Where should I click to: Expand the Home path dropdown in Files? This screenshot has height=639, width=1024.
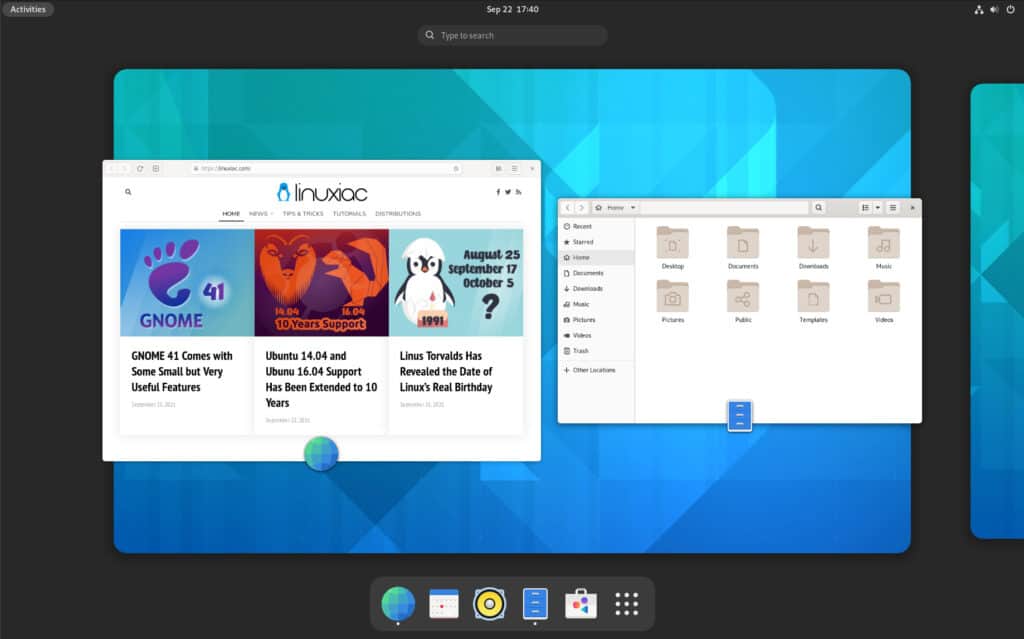pyautogui.click(x=633, y=208)
